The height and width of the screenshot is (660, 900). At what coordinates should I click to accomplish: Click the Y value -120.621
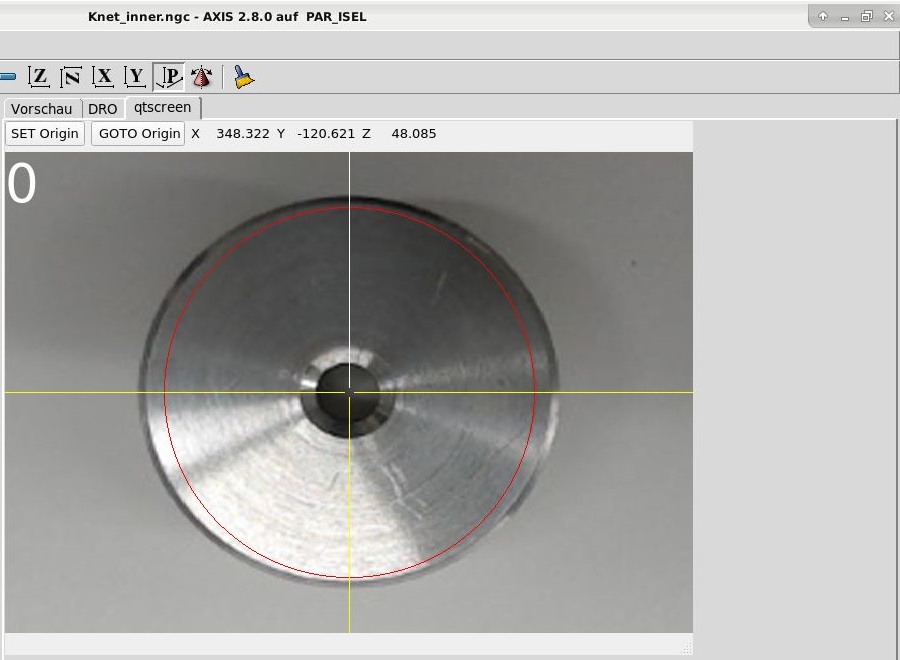pos(325,134)
